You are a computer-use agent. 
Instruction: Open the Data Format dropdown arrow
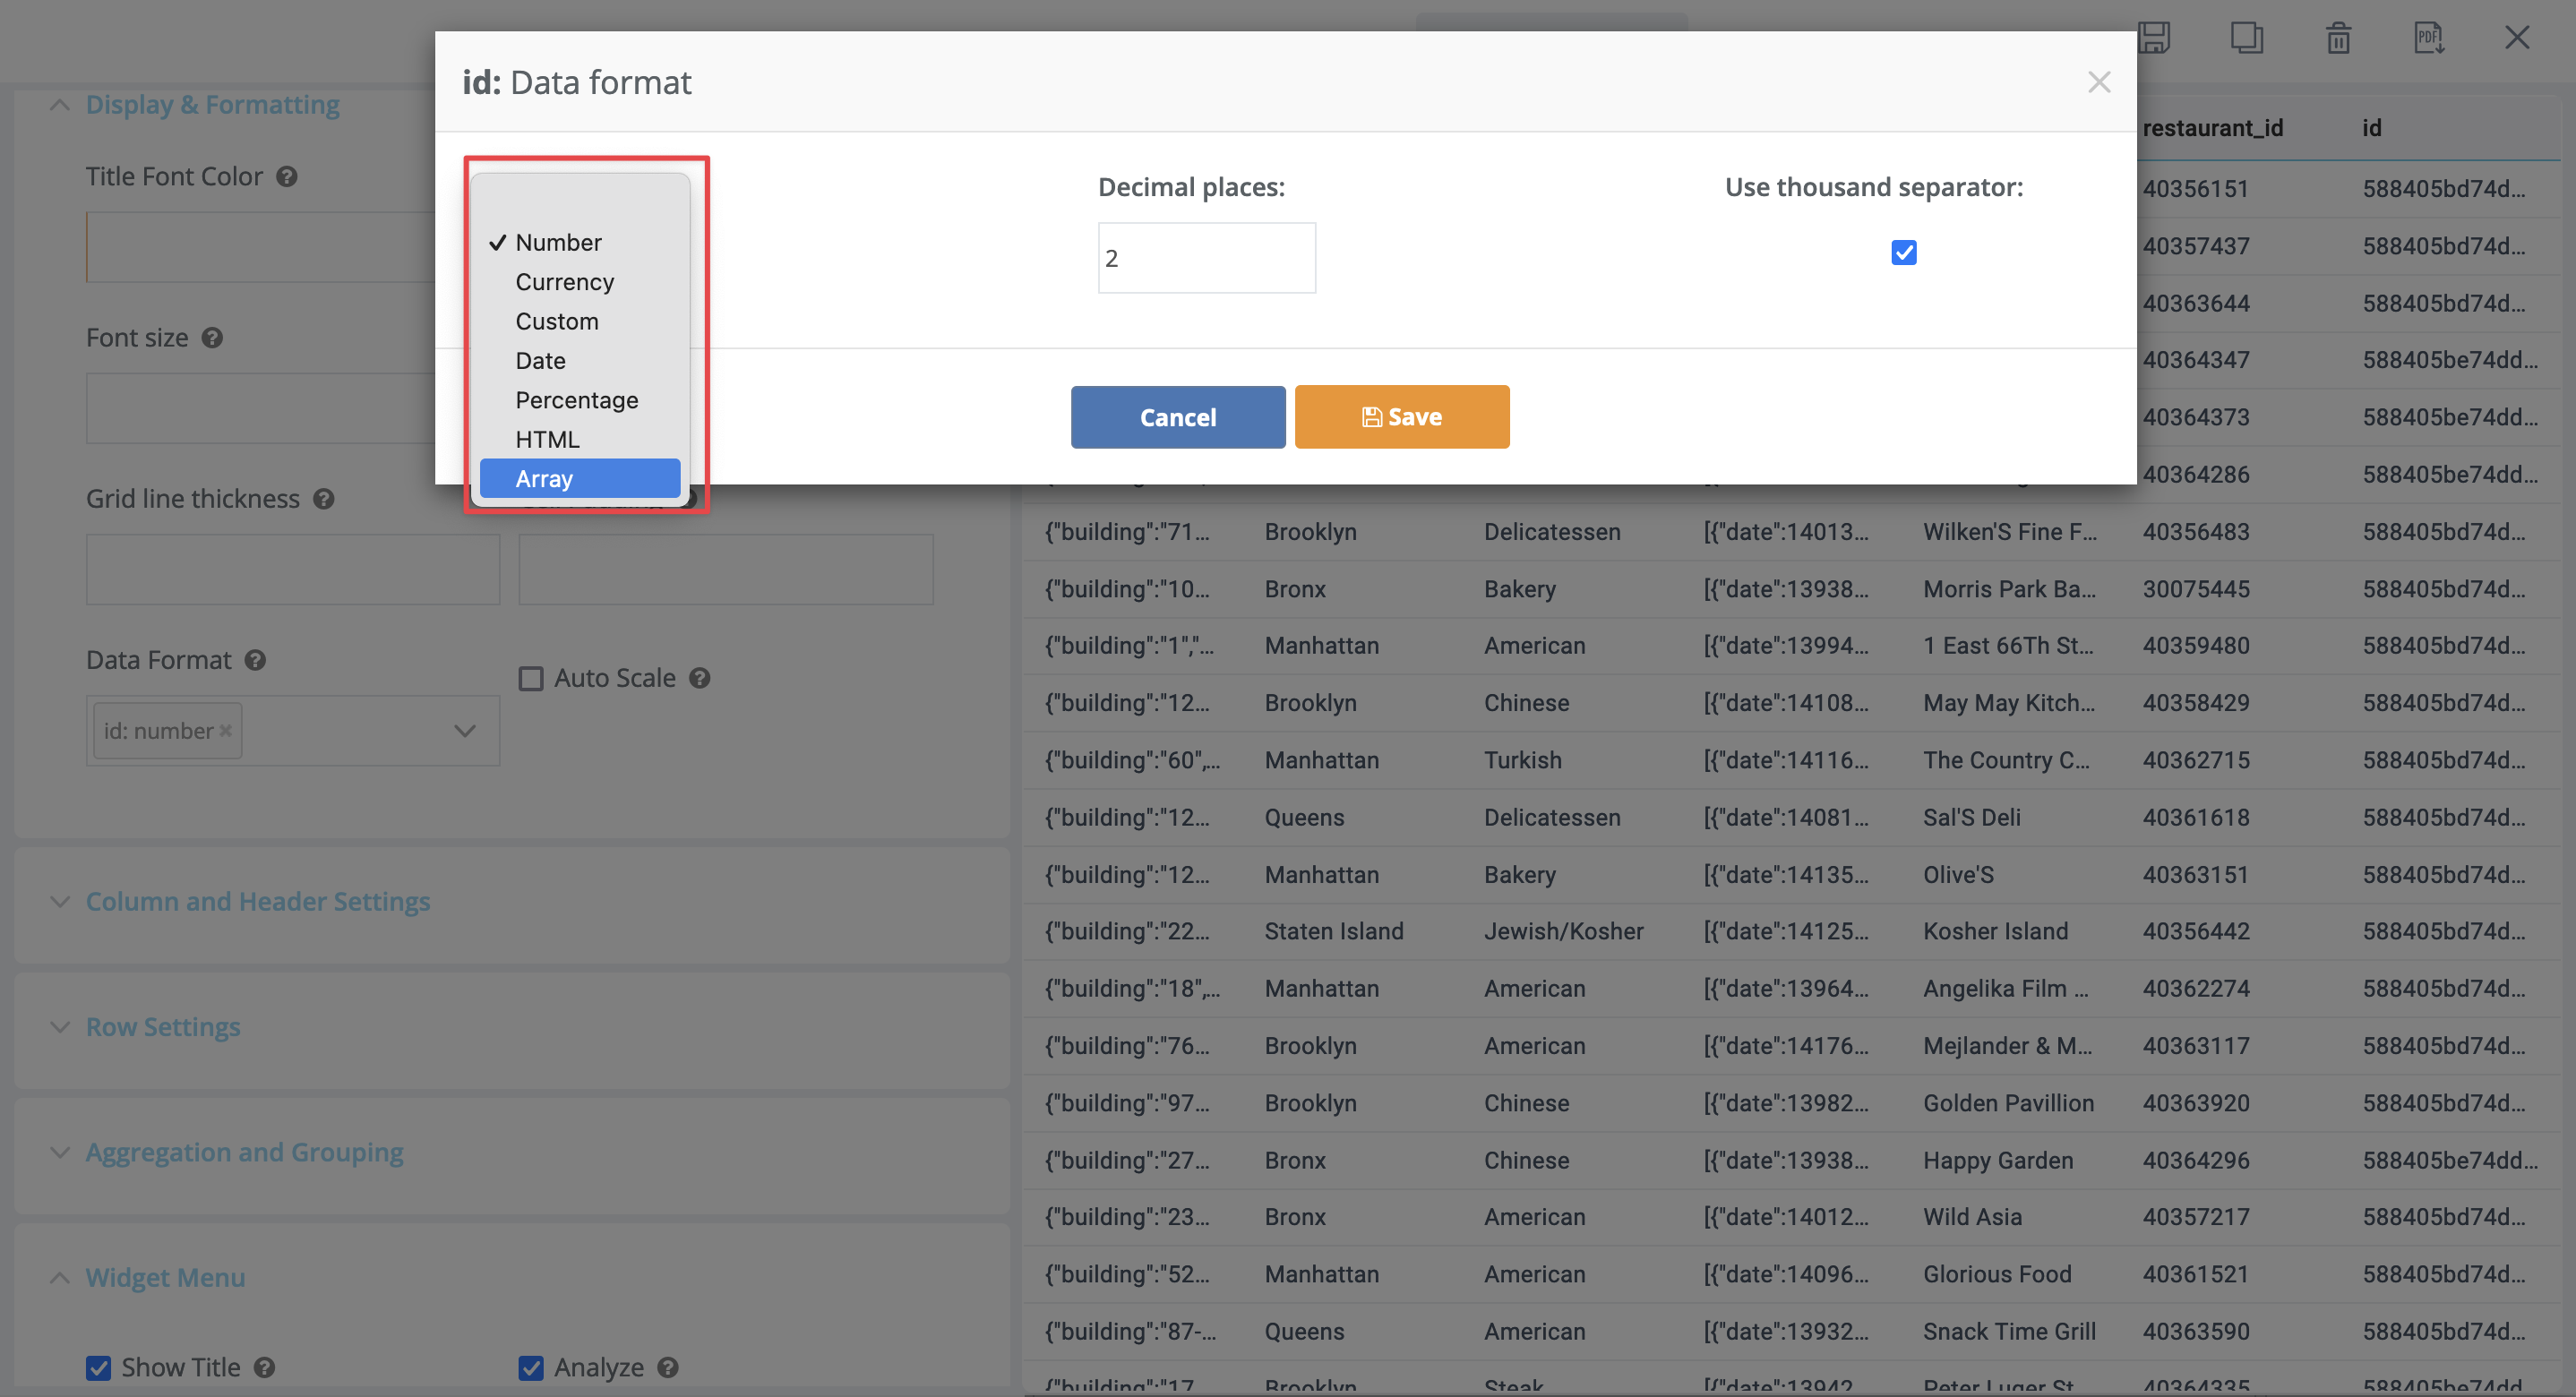(464, 731)
